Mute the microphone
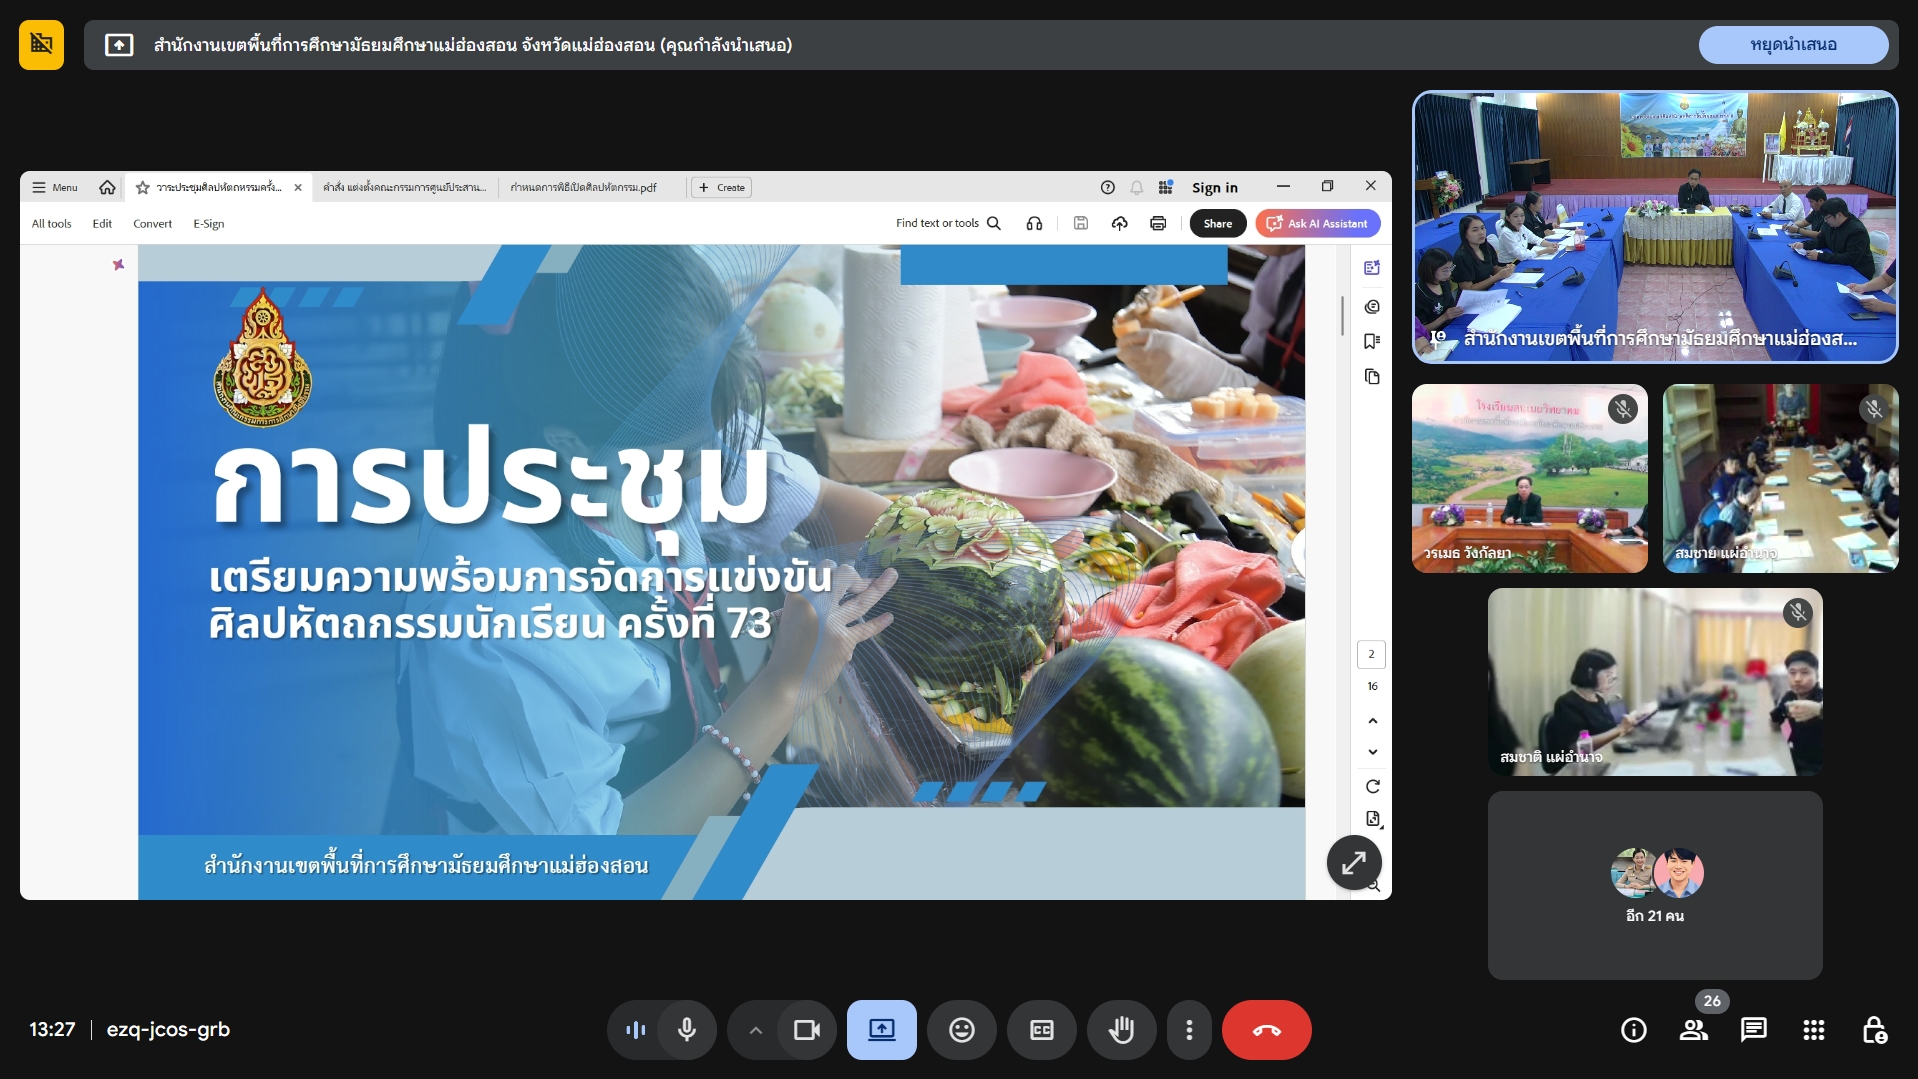The width and height of the screenshot is (1918, 1079). pos(687,1029)
